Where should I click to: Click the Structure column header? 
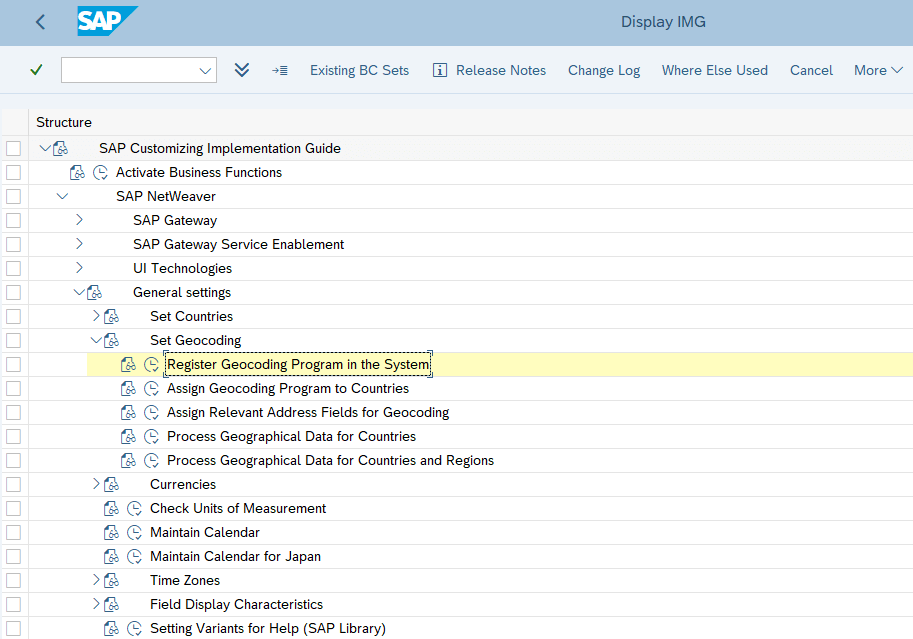(x=64, y=122)
